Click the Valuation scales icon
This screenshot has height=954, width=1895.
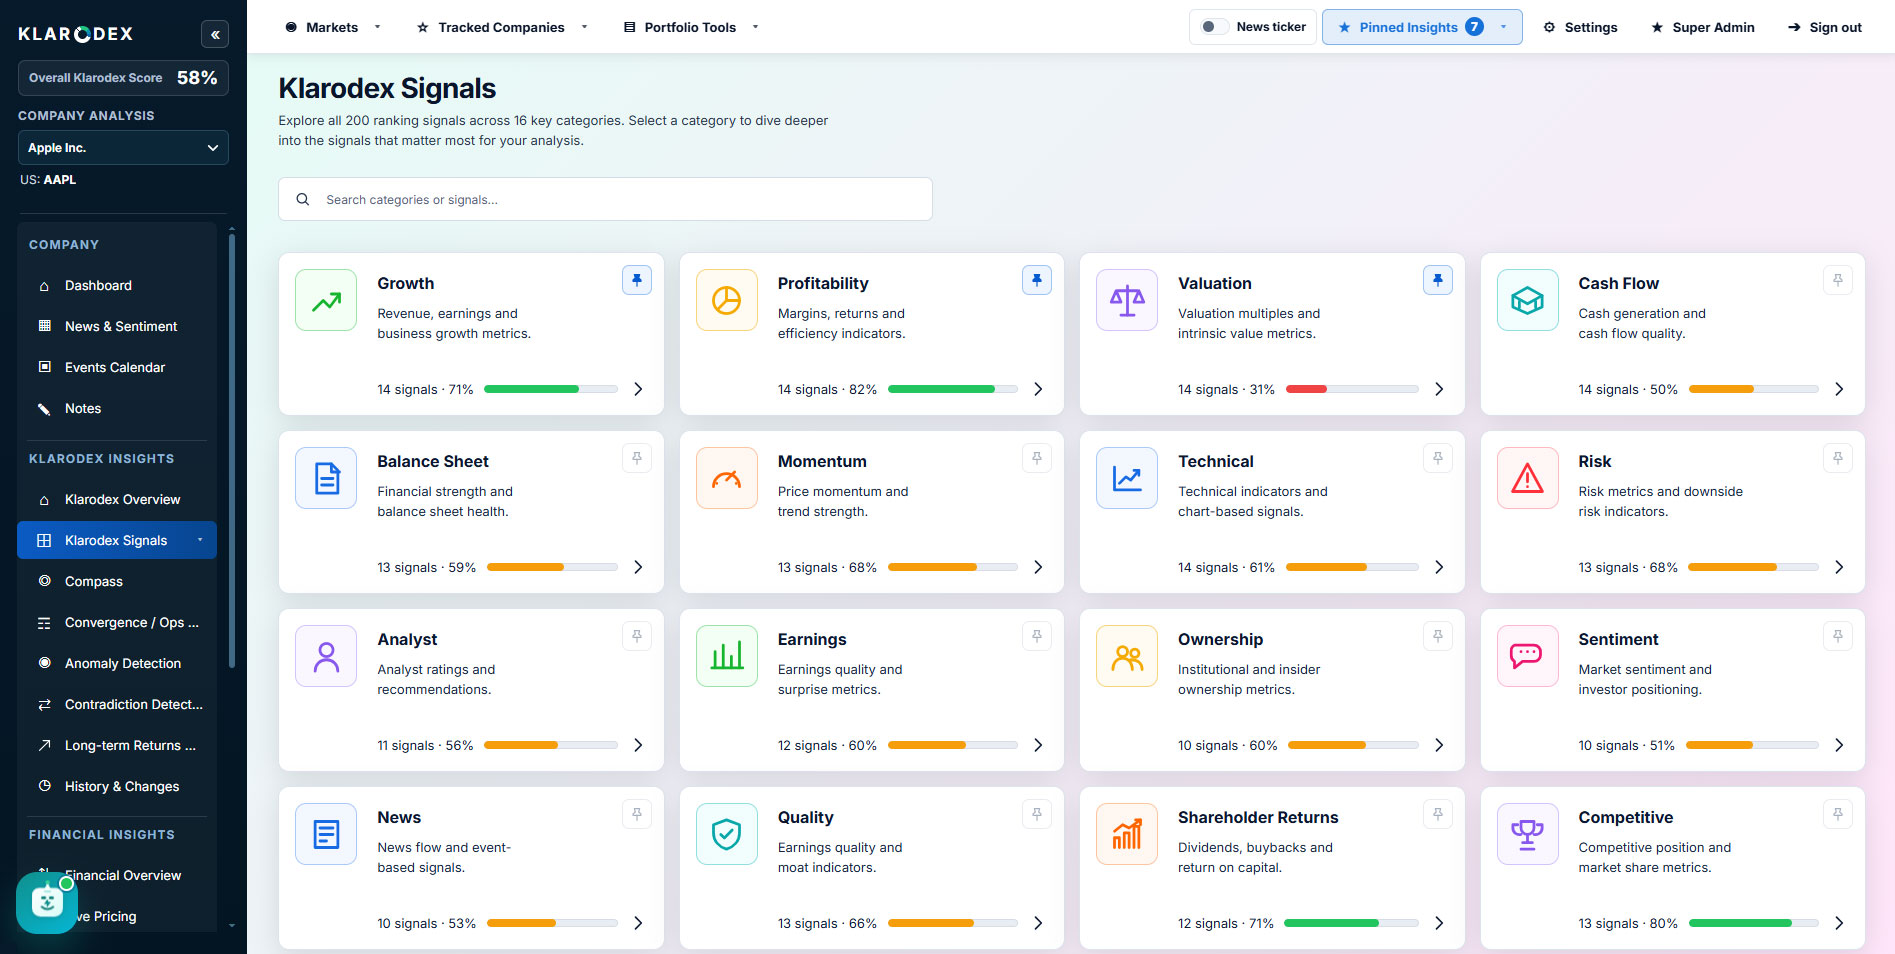1127,300
